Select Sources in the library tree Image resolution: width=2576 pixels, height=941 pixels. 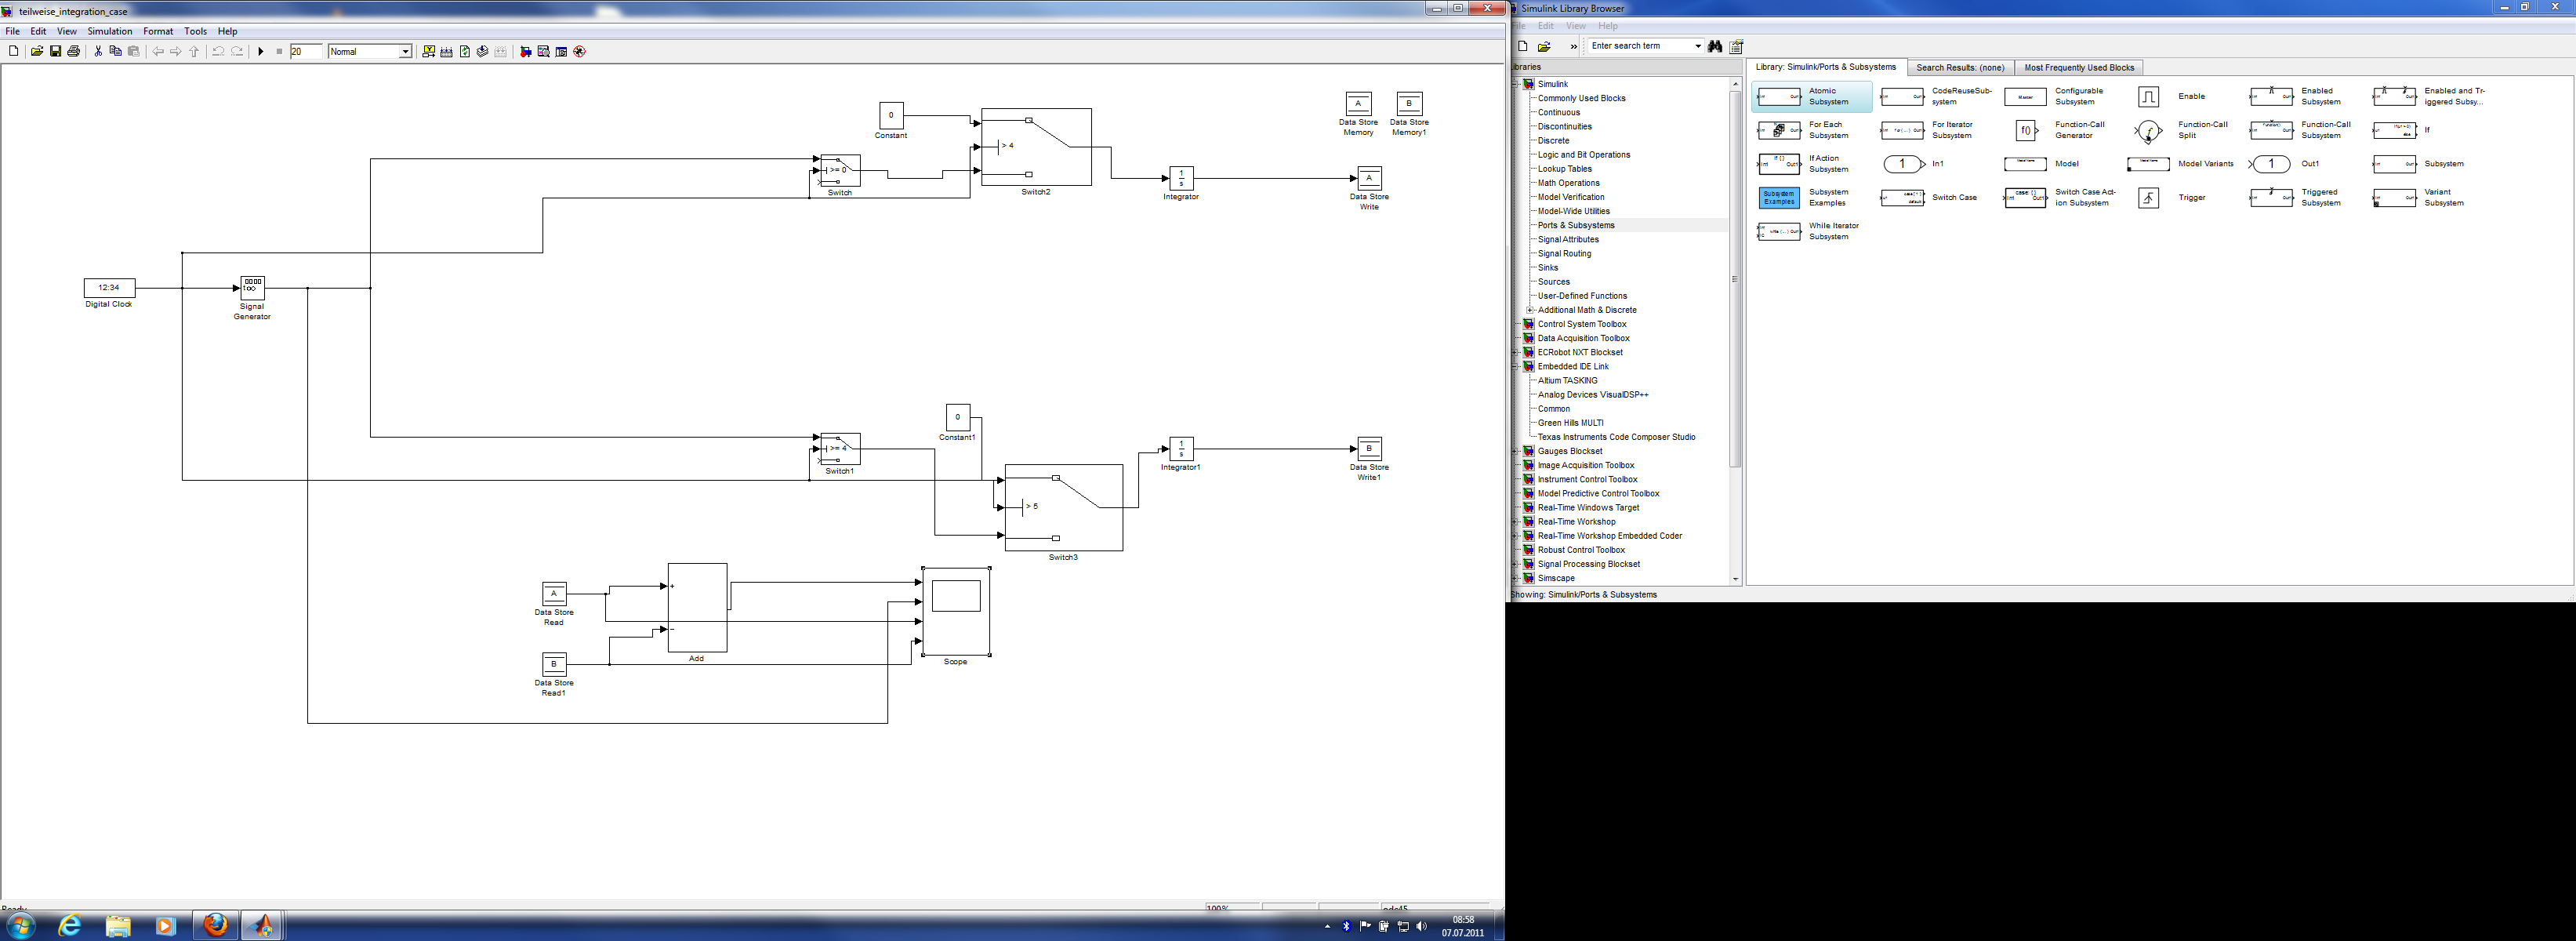1553,282
